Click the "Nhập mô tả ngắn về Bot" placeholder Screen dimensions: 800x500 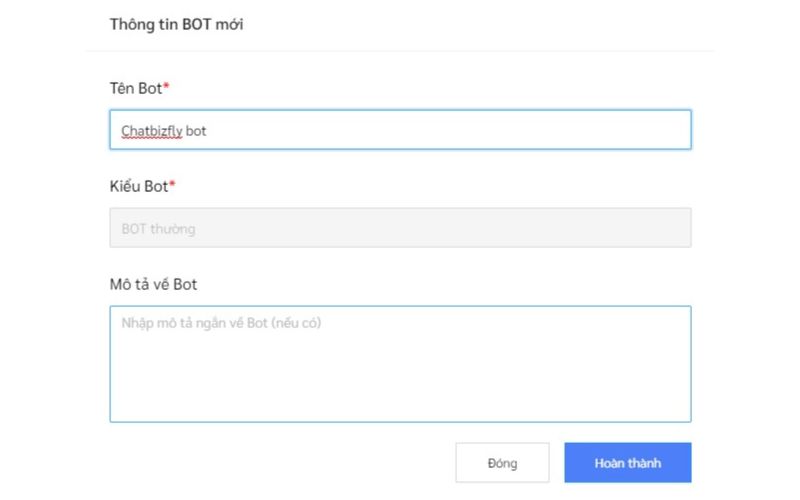tap(220, 324)
